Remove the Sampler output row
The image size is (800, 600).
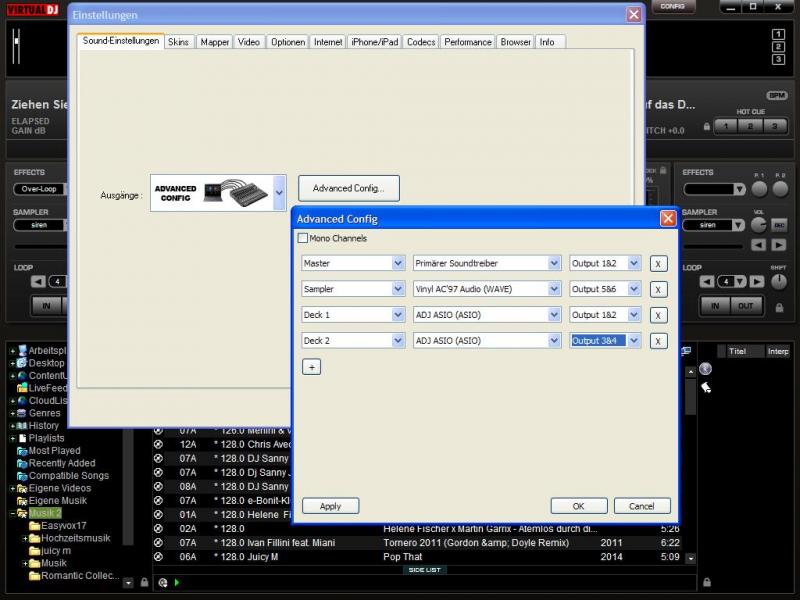pos(658,289)
